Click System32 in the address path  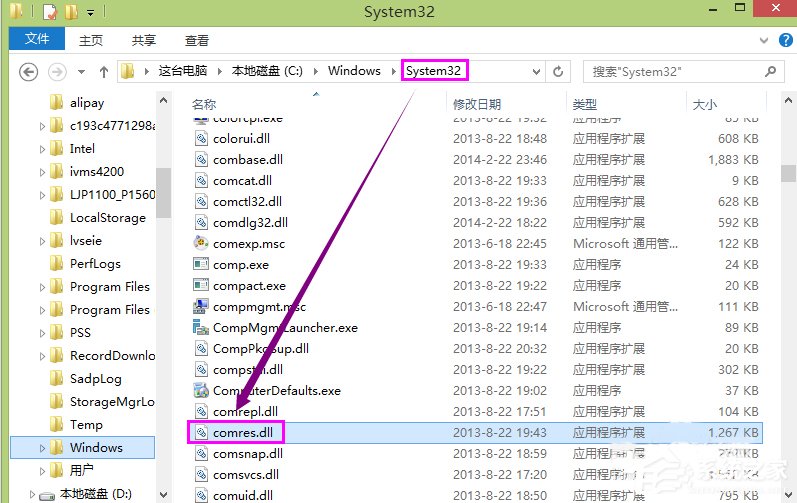434,71
